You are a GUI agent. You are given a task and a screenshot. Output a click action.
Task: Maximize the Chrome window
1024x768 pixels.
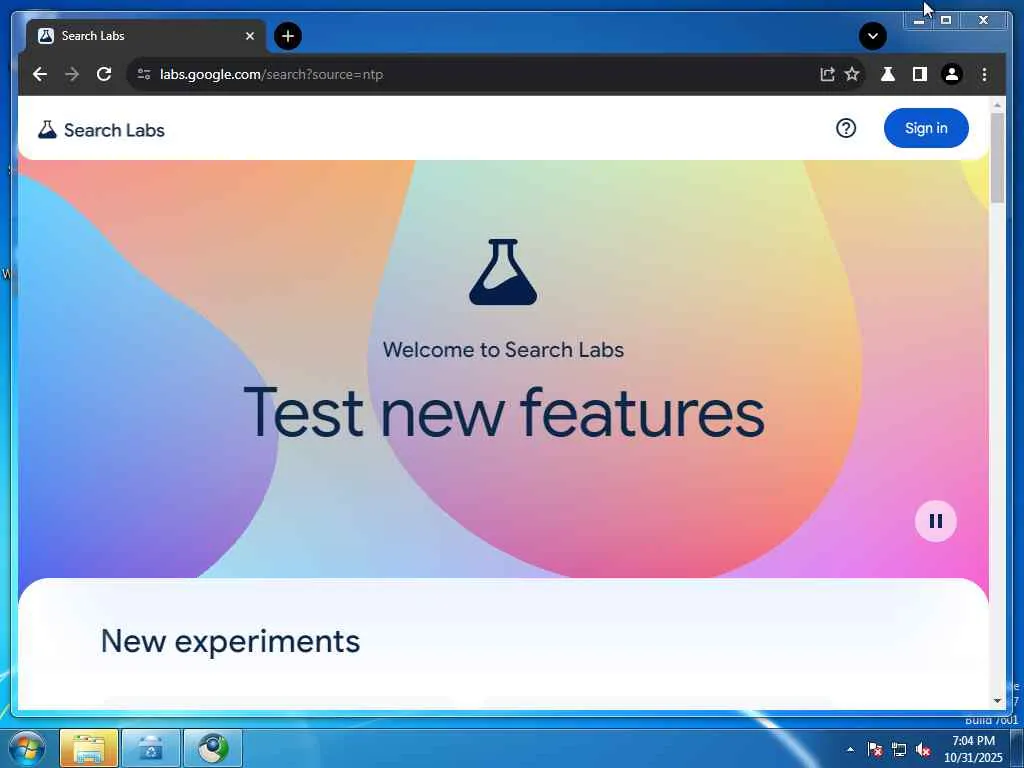click(946, 20)
